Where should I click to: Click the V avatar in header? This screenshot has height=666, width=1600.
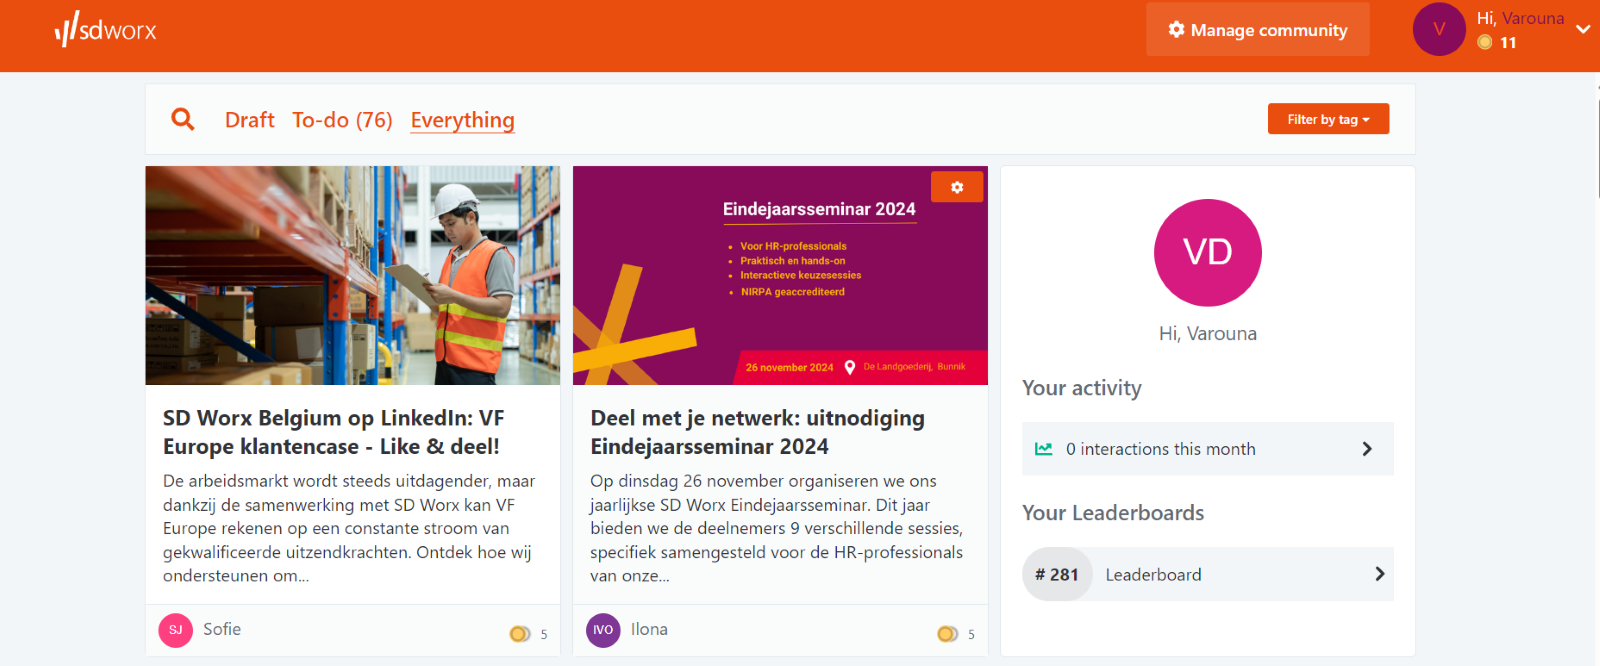click(1439, 29)
